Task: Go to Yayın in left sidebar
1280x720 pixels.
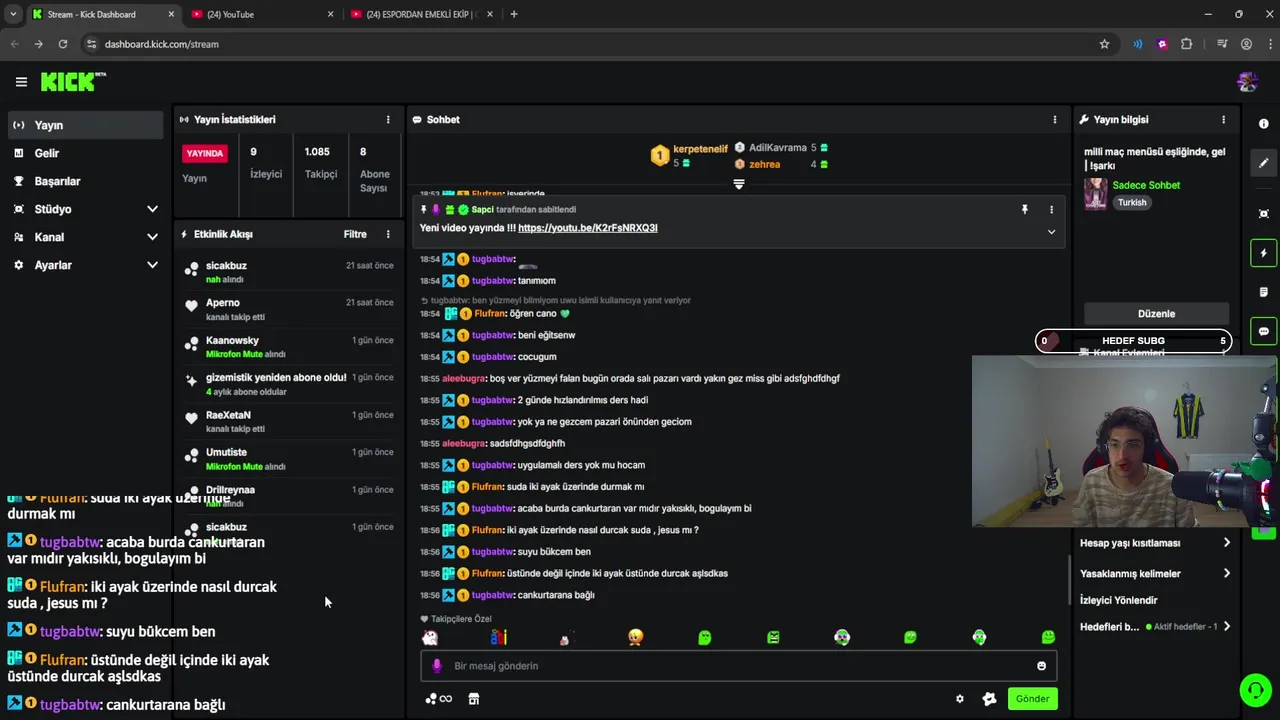Action: click(x=86, y=125)
